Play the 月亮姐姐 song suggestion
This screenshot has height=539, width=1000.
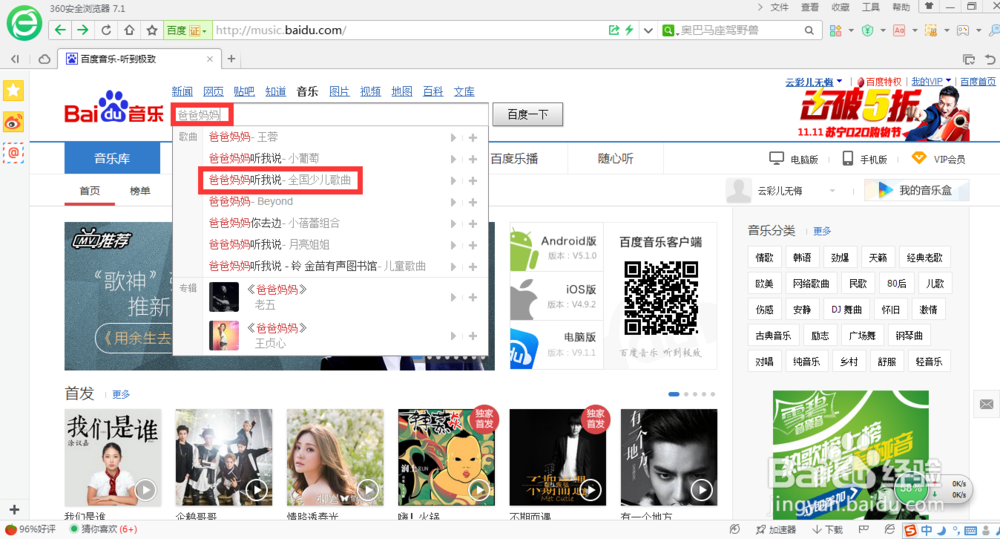click(x=453, y=245)
